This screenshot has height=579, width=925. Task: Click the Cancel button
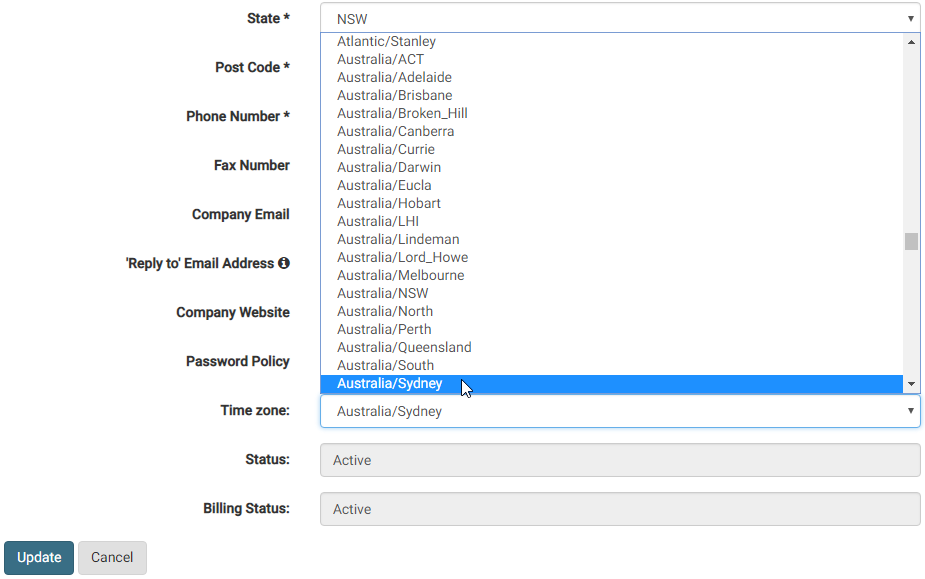(x=112, y=558)
